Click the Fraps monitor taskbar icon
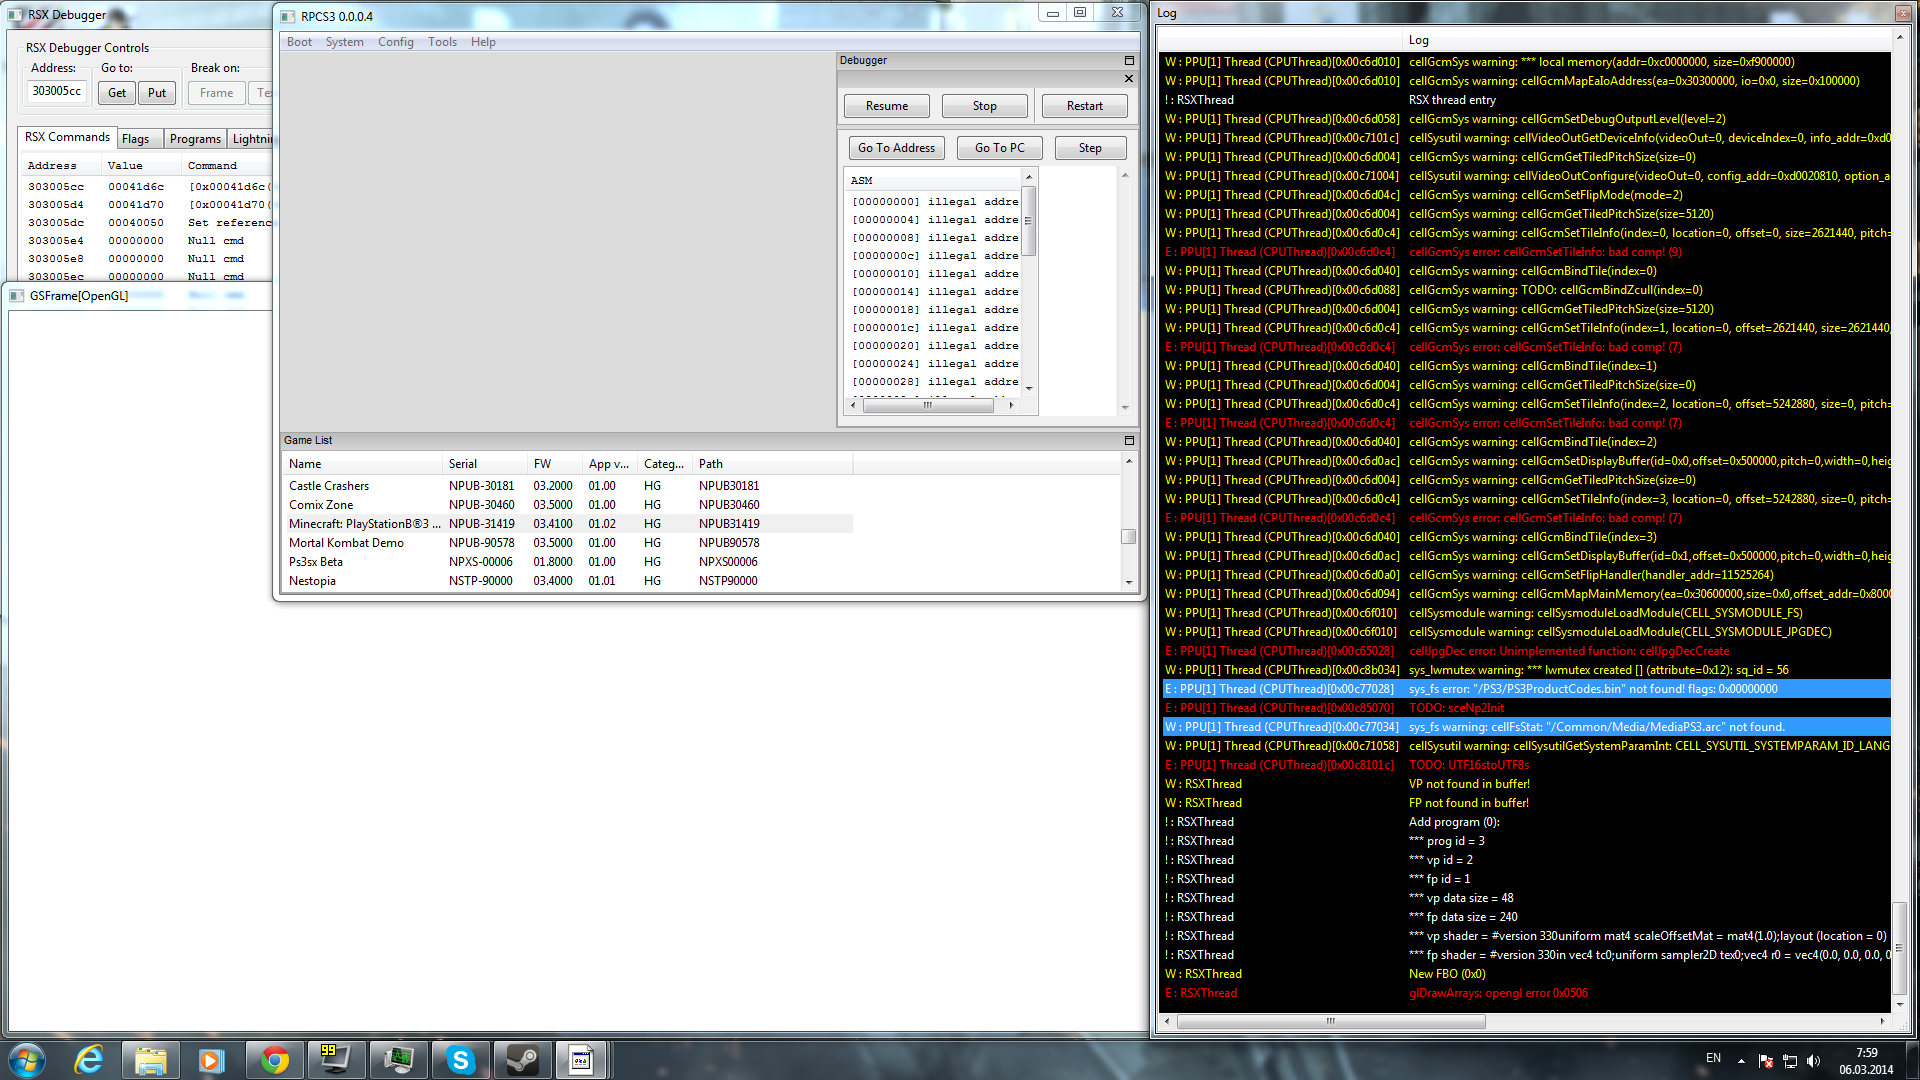The width and height of the screenshot is (1920, 1080). point(335,1060)
